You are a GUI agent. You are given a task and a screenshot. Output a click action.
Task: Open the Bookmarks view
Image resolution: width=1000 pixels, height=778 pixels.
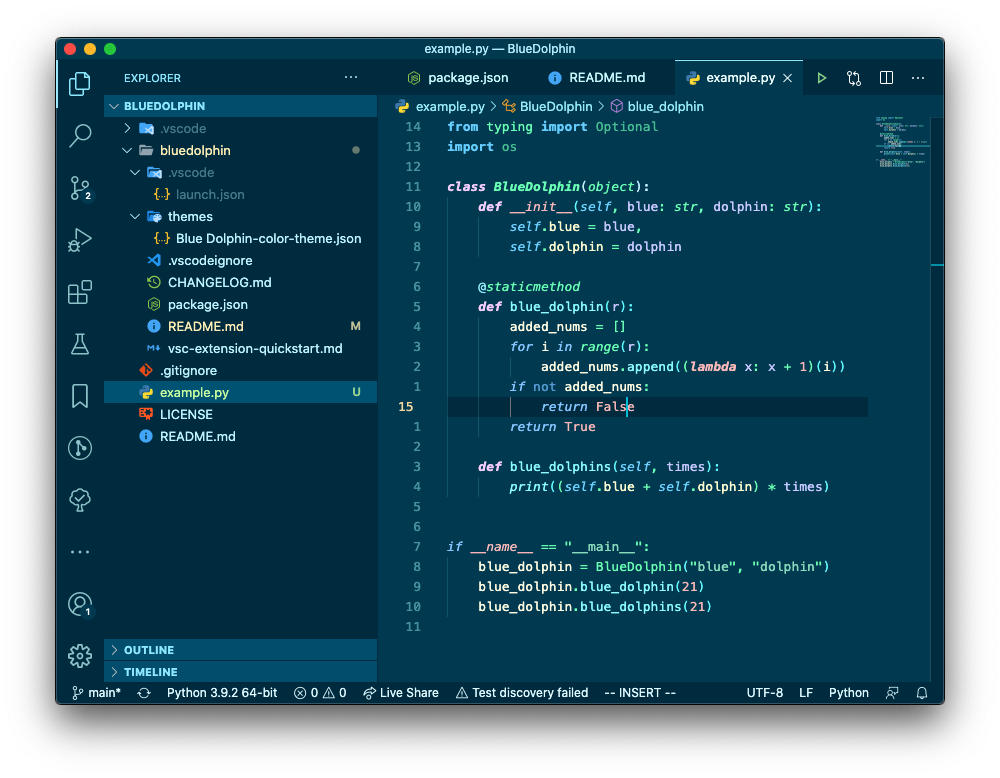coord(80,396)
